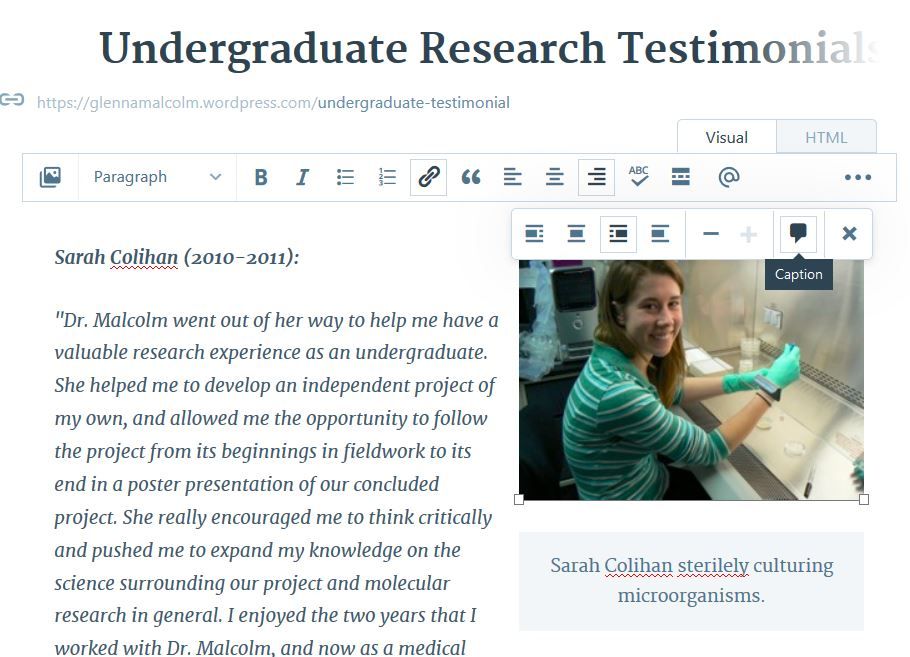Decrease image size with minus icon
910x657 pixels.
click(711, 234)
